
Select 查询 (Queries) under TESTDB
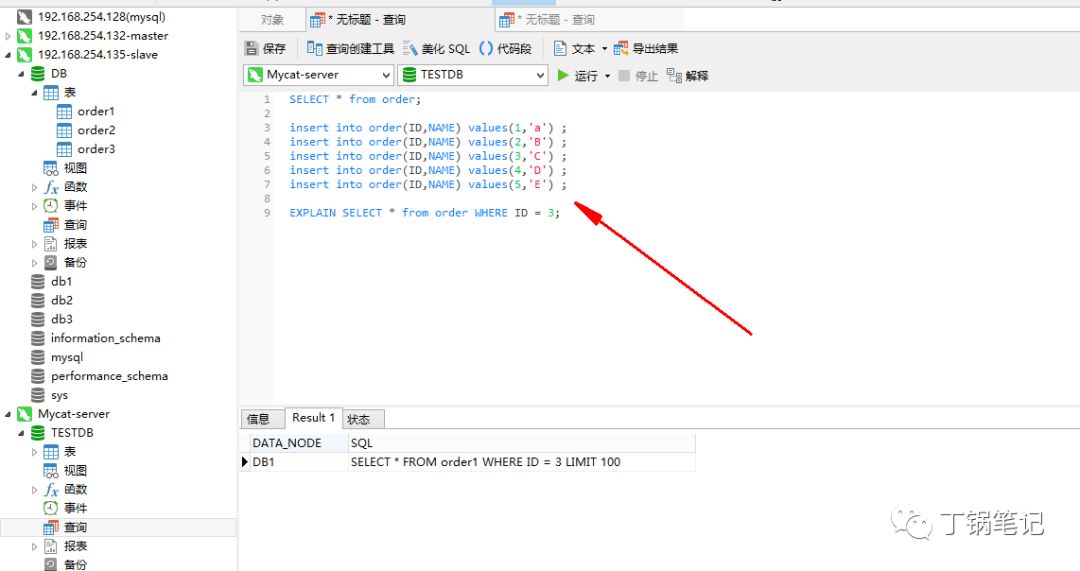tap(75, 527)
